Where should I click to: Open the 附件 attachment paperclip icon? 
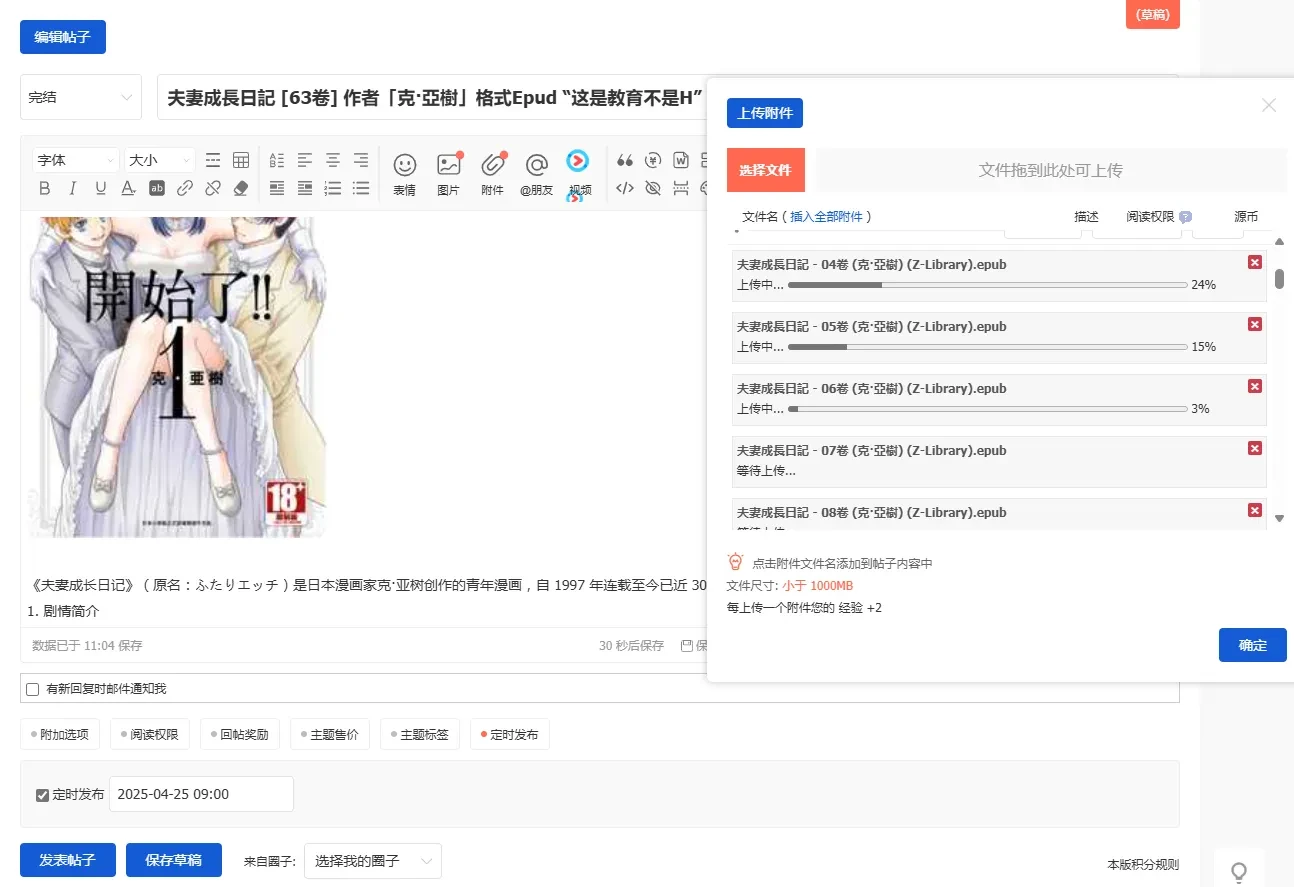[x=492, y=173]
